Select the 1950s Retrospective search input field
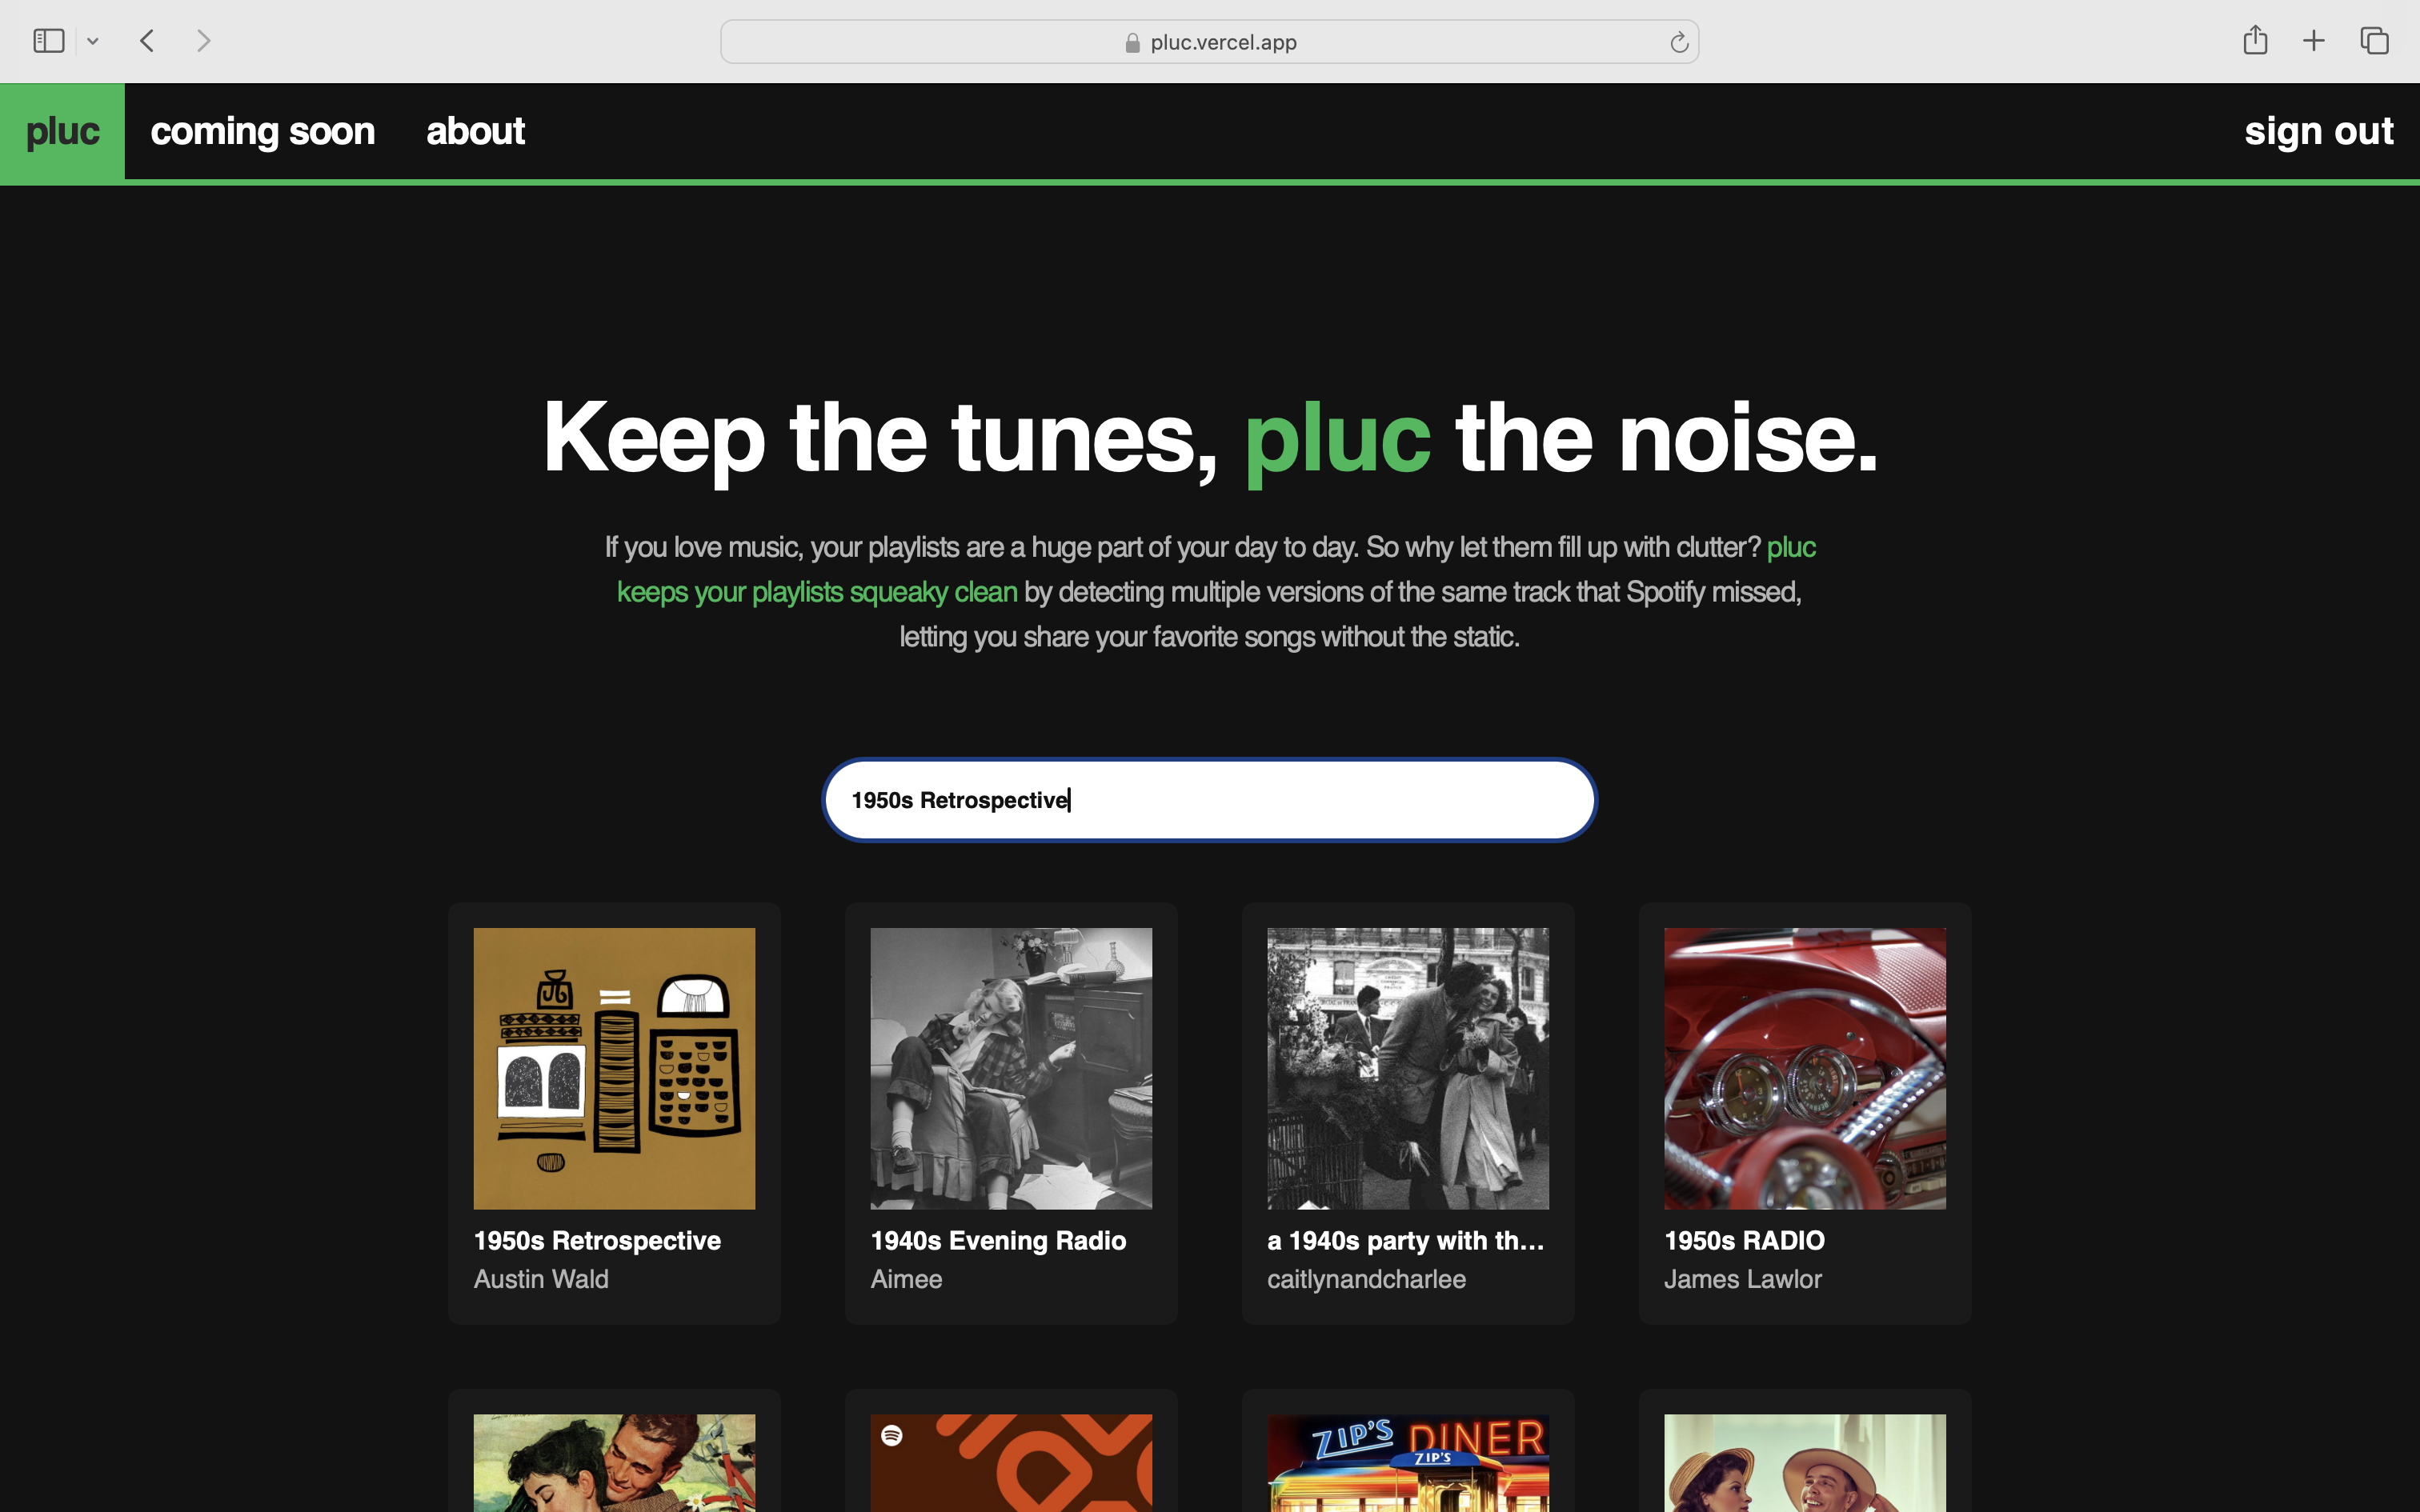2420x1512 pixels. [1209, 799]
